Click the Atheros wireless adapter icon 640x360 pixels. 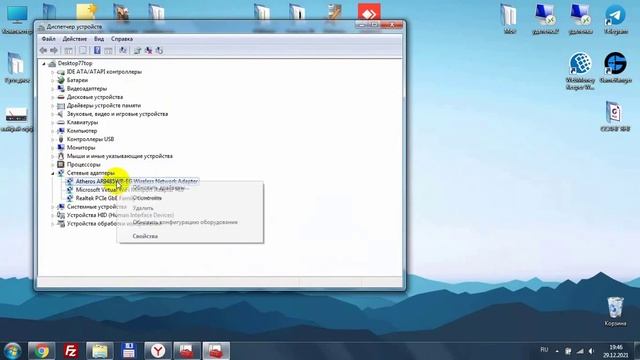click(x=70, y=181)
